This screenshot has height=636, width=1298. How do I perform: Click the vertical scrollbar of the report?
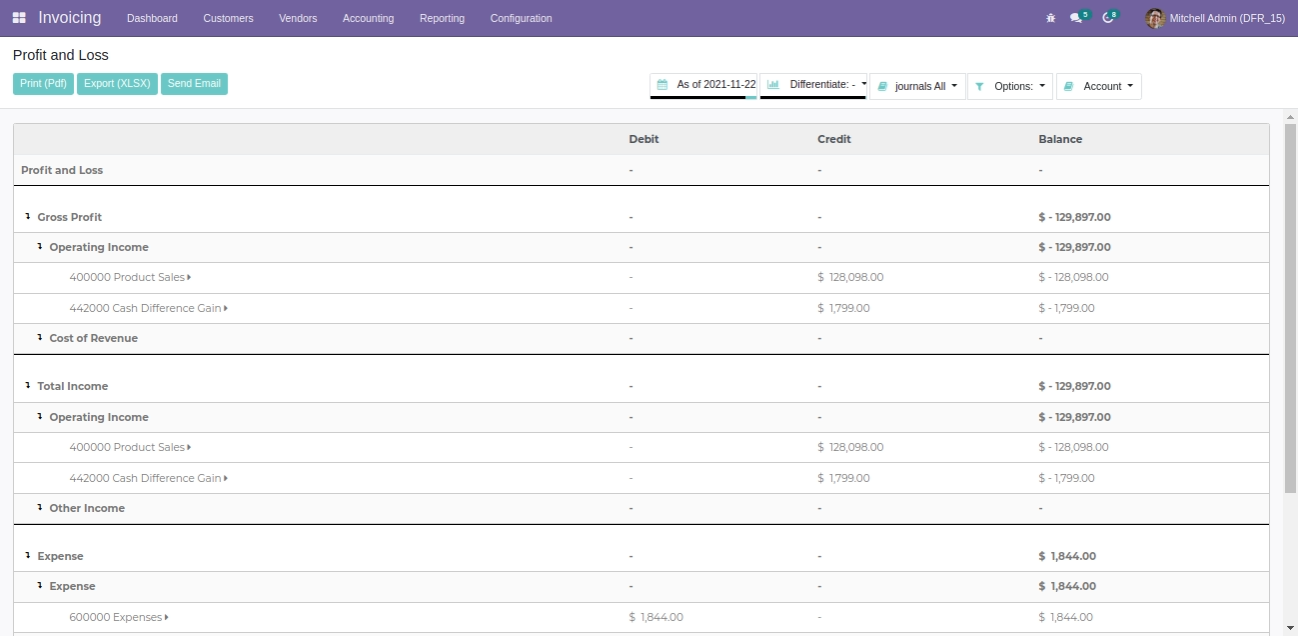[1289, 310]
